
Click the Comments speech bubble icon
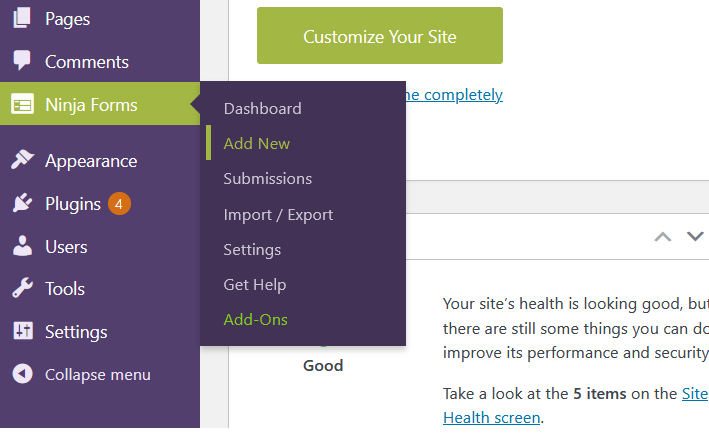(22, 60)
